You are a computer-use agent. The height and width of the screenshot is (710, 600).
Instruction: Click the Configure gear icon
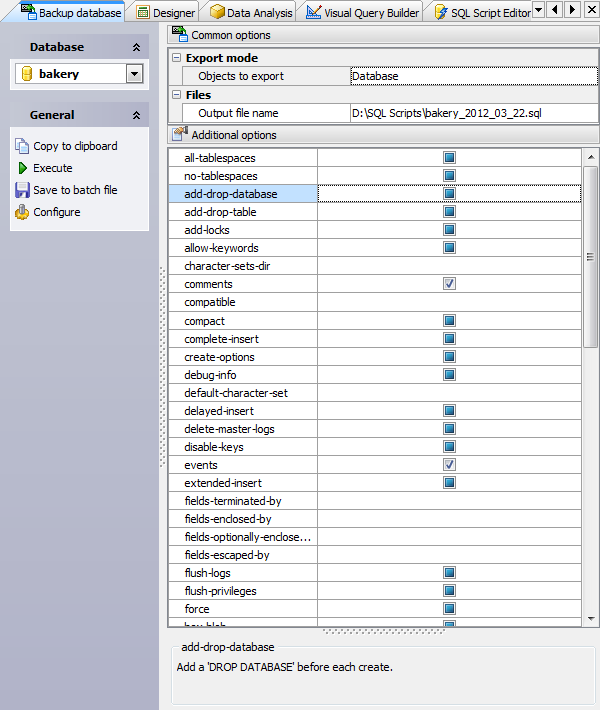(23, 212)
